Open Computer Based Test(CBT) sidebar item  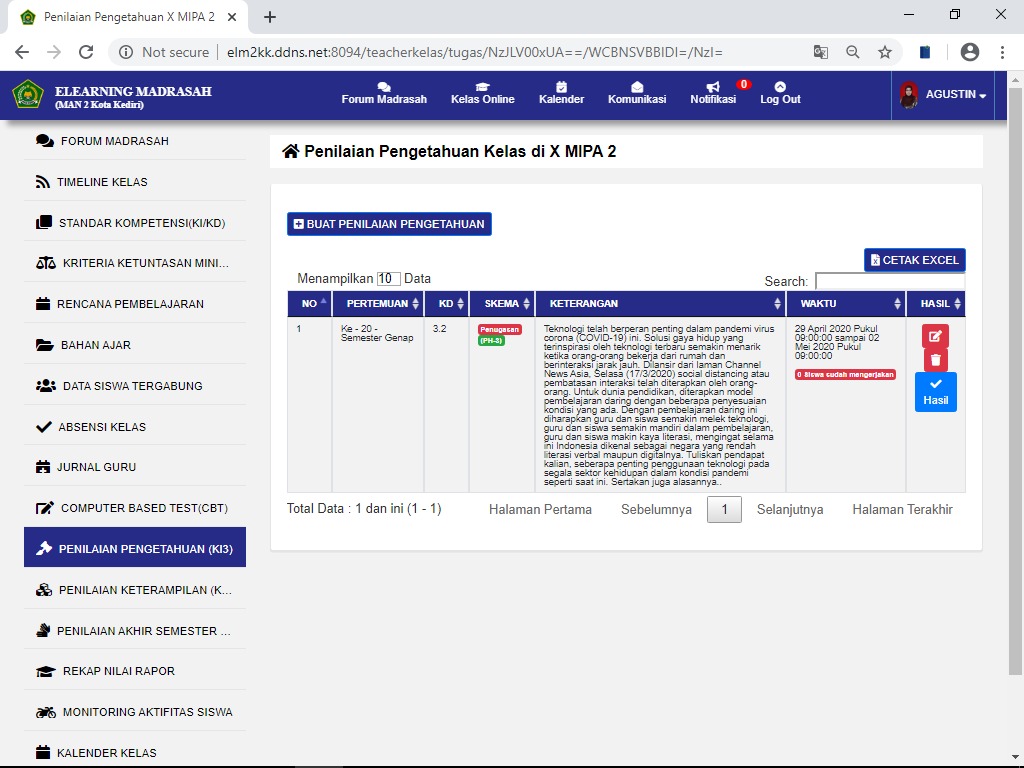pyautogui.click(x=143, y=508)
